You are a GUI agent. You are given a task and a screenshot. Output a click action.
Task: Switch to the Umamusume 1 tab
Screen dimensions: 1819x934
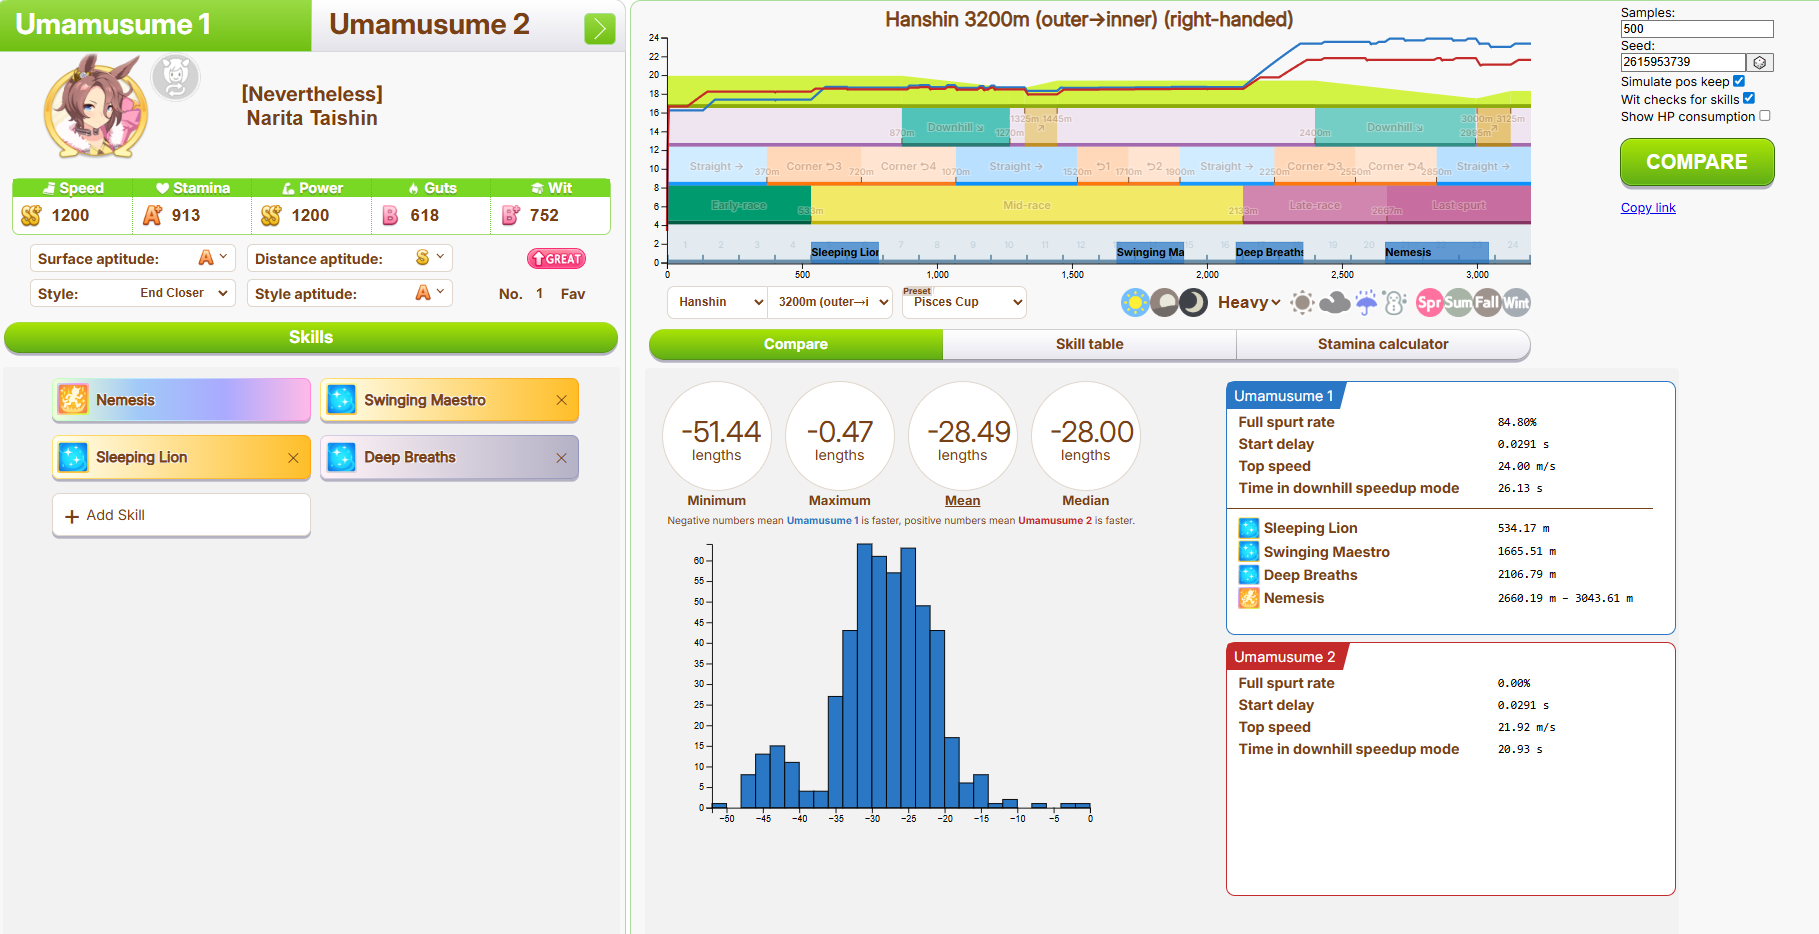tap(156, 25)
